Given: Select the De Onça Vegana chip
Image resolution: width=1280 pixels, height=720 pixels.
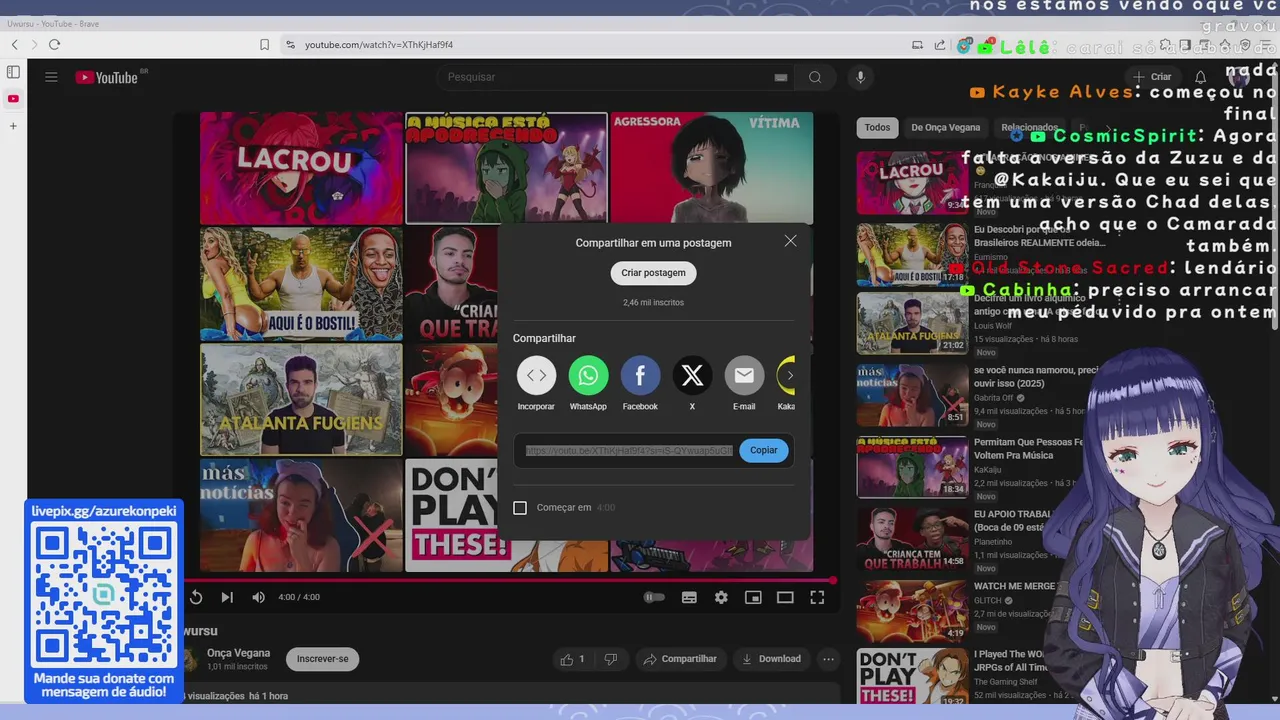Looking at the screenshot, I should click(945, 127).
